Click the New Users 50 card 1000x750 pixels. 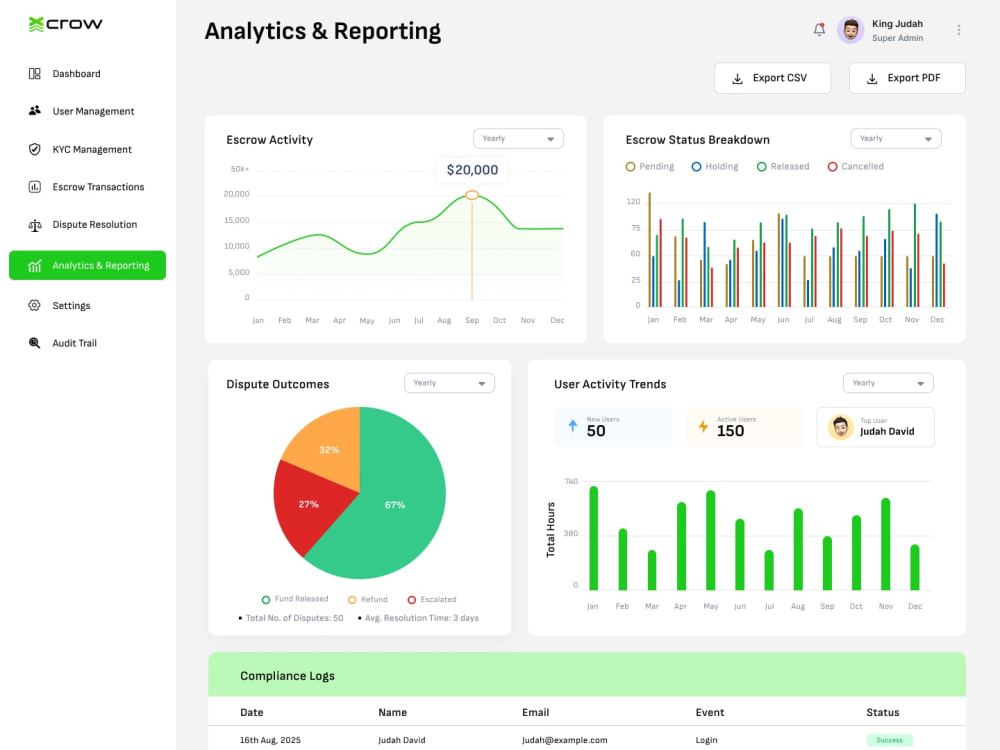(614, 427)
